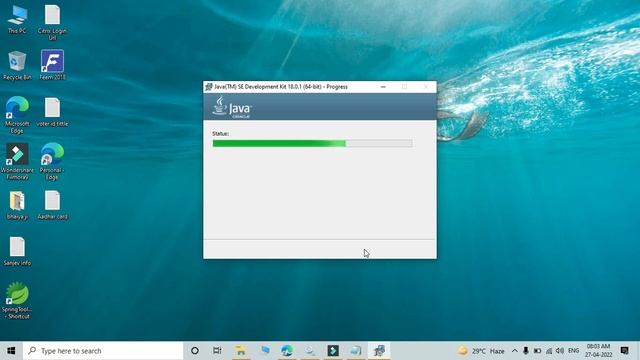
Task: Select the Sanjev info file icon
Action: point(17,251)
